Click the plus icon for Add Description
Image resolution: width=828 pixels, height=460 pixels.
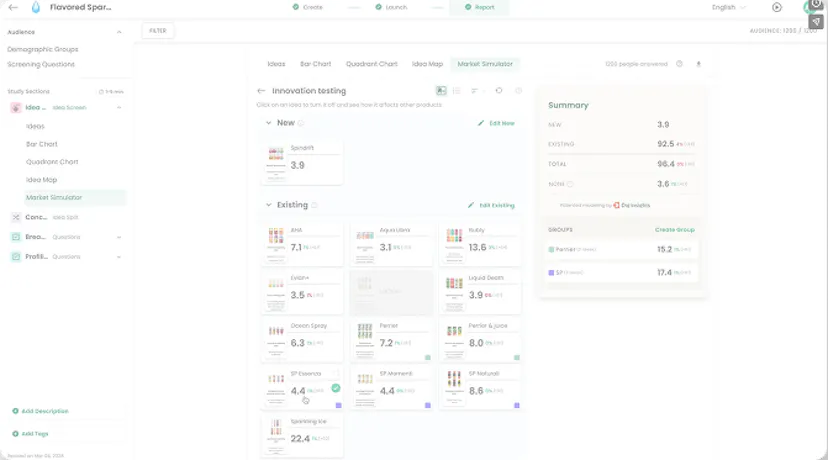click(x=15, y=411)
